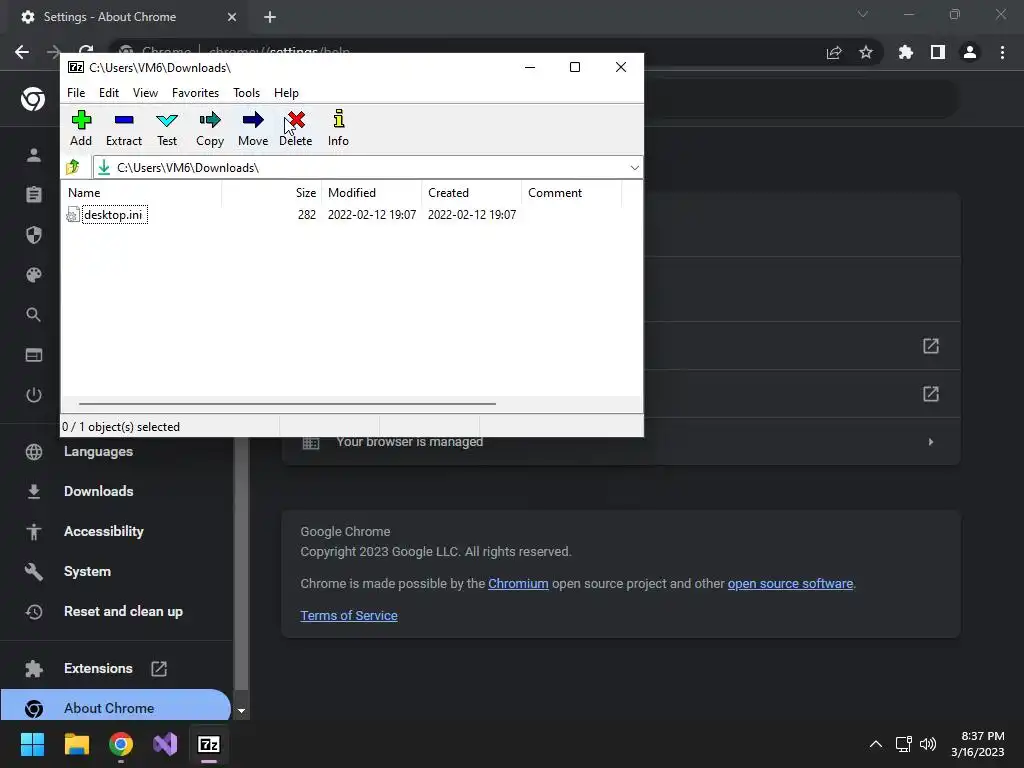Click the Add button in 7-Zip toolbar
Image resolution: width=1024 pixels, height=768 pixels.
(x=81, y=129)
